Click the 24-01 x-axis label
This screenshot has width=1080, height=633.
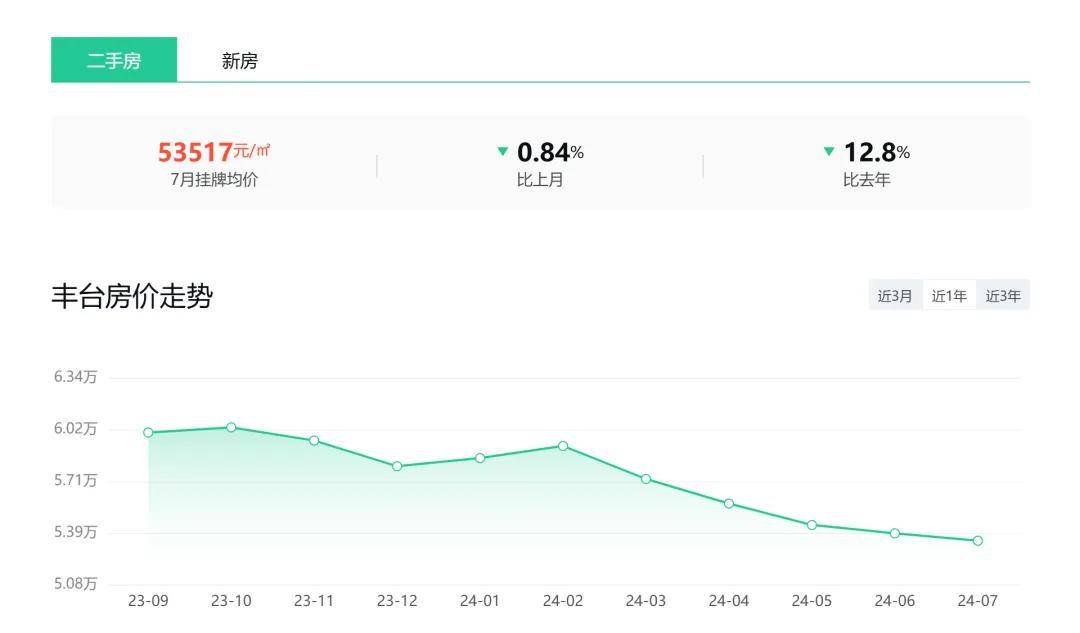coord(480,601)
